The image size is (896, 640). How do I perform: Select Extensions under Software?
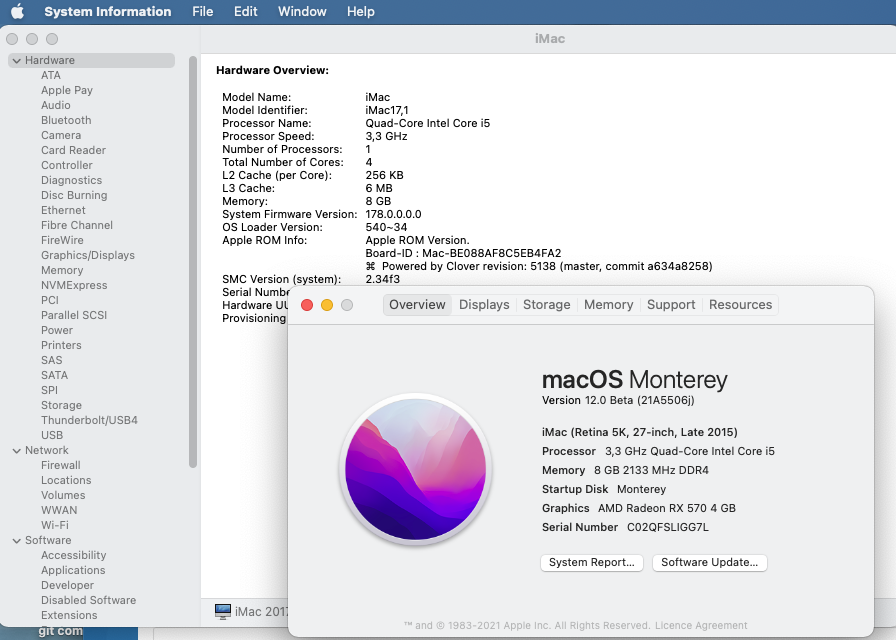(x=69, y=615)
